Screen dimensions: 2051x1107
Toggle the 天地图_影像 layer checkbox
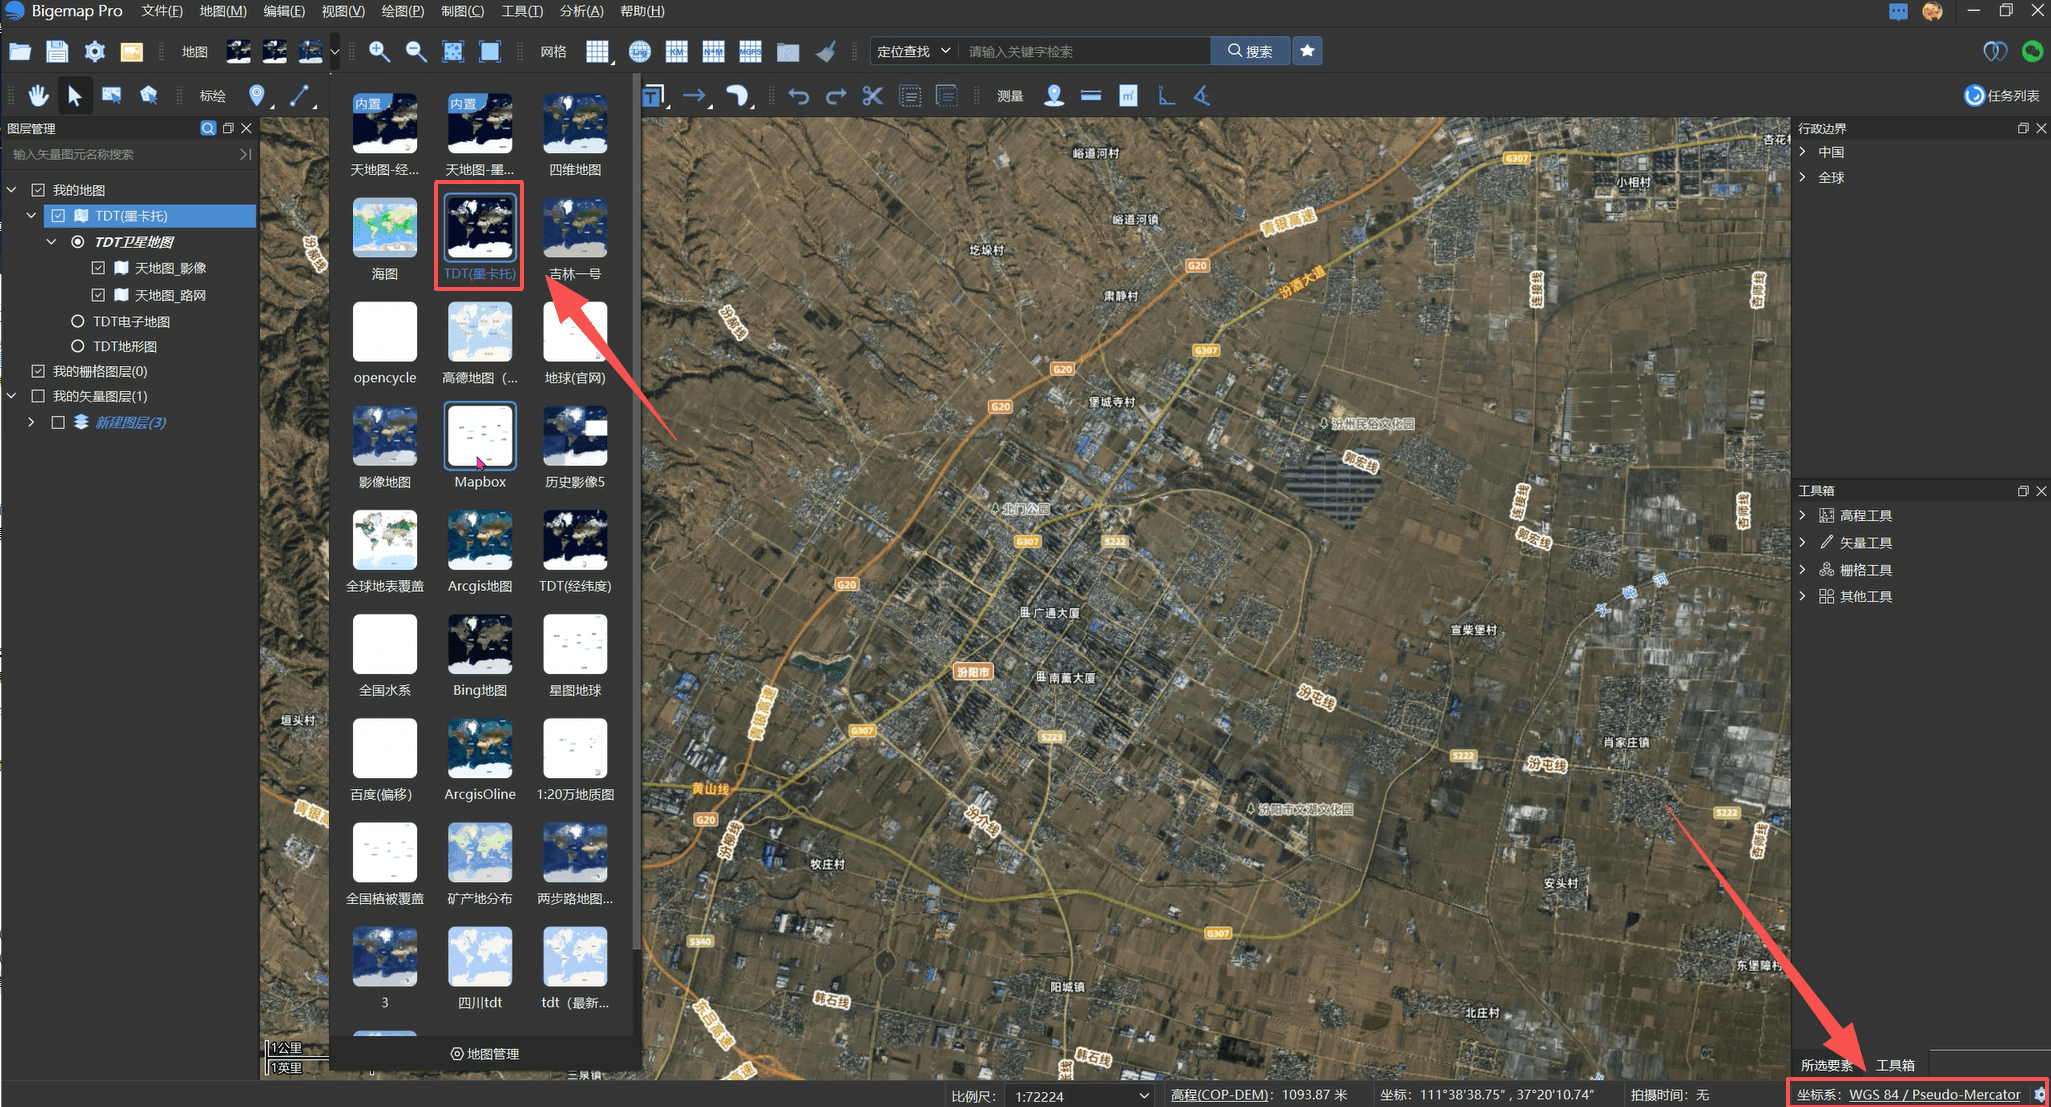(x=98, y=268)
